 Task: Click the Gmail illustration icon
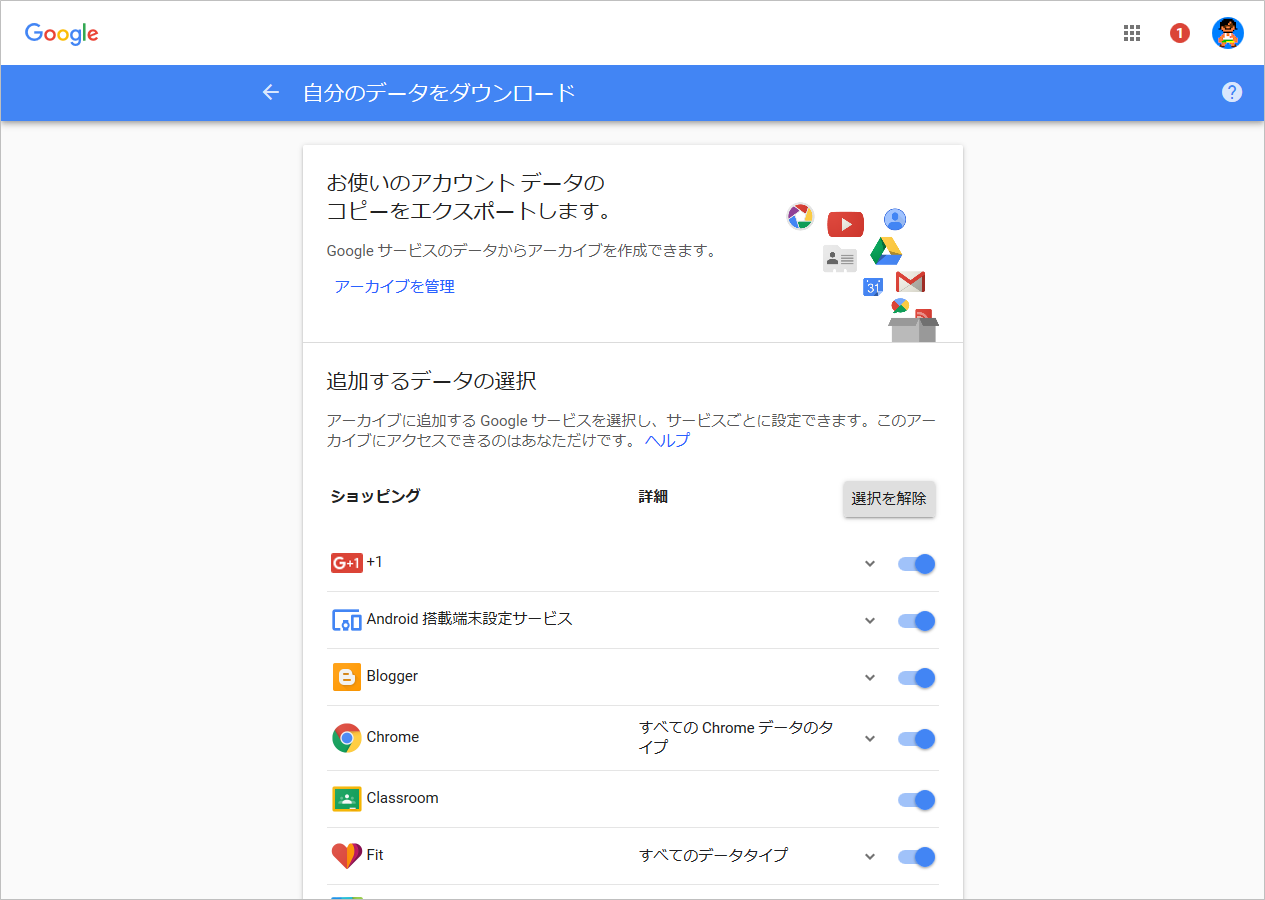[x=910, y=282]
